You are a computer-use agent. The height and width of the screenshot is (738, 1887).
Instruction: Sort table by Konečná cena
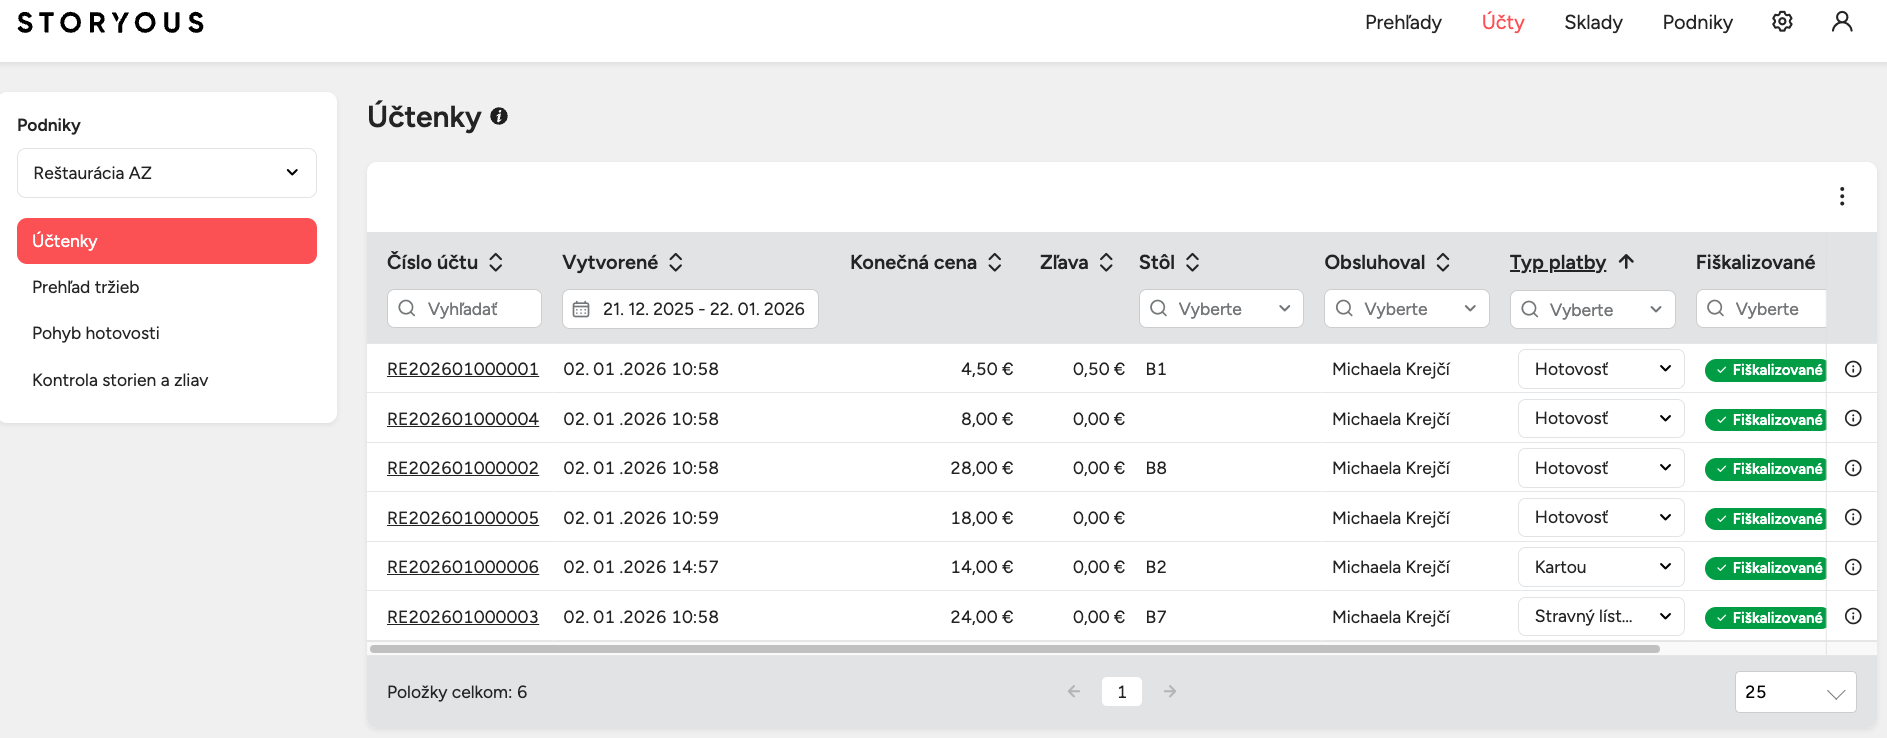point(994,262)
